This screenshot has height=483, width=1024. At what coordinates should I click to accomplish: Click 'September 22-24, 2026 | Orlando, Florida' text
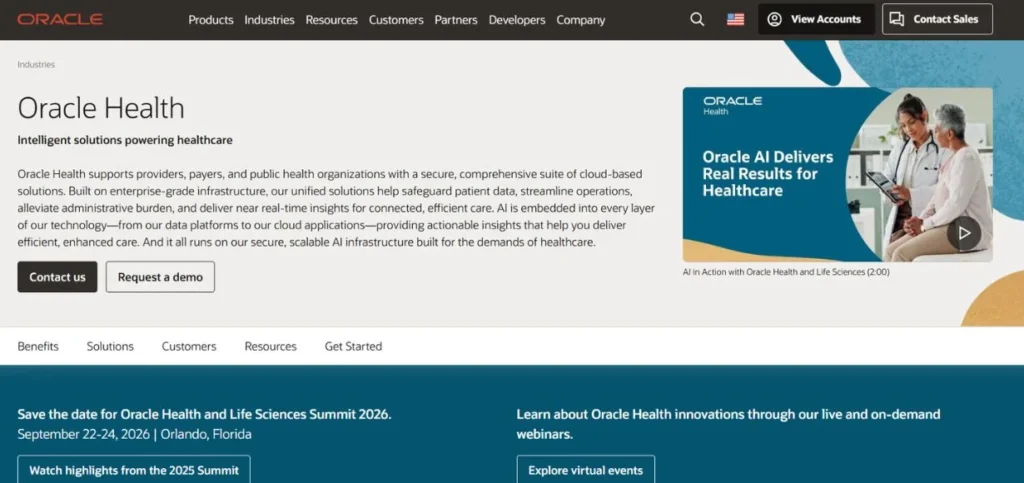pyautogui.click(x=135, y=434)
